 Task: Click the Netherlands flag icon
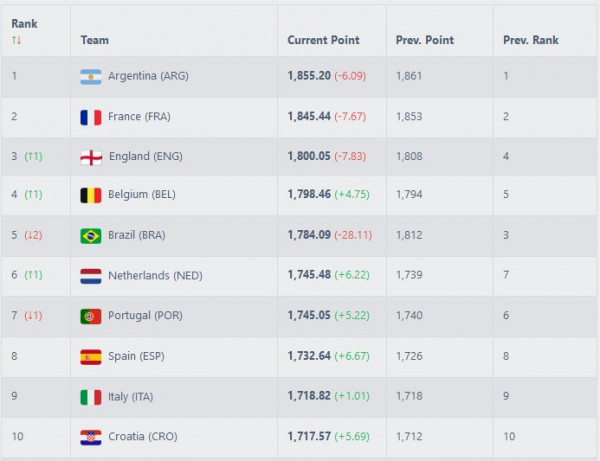(x=91, y=276)
